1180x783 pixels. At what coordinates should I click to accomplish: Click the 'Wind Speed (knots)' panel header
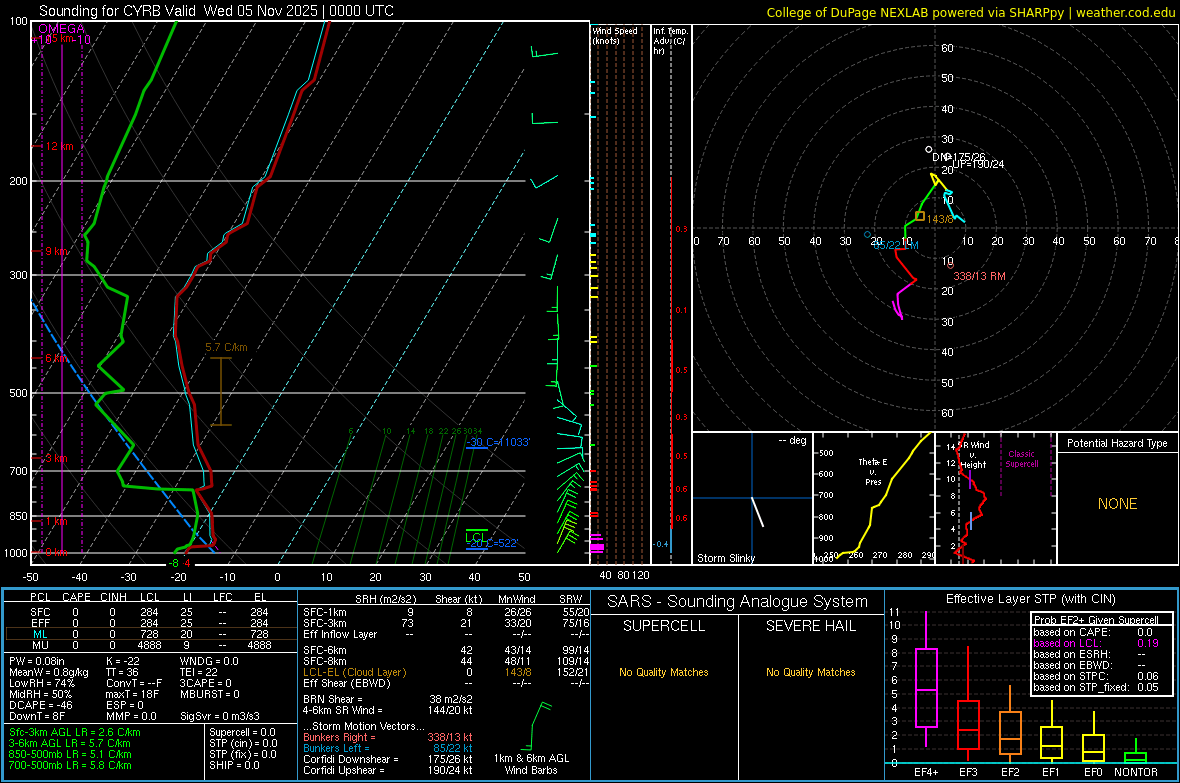point(615,35)
